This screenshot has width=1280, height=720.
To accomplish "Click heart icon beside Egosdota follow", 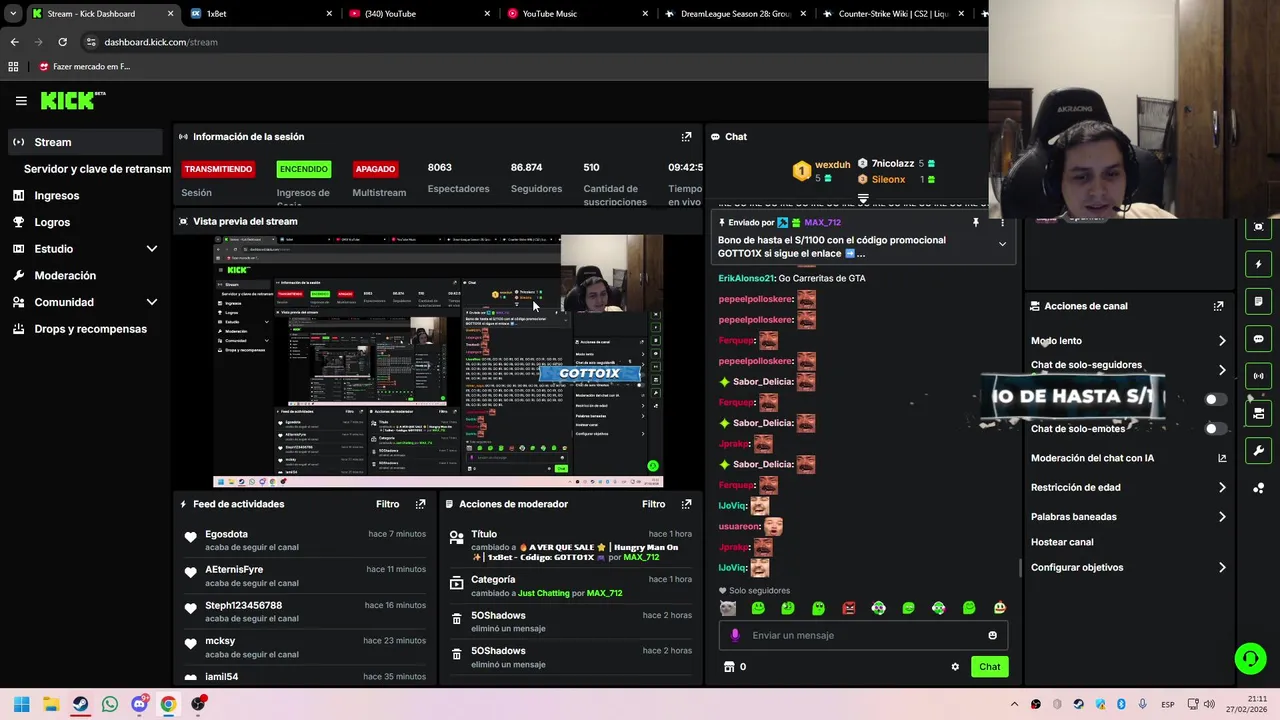I will [190, 538].
